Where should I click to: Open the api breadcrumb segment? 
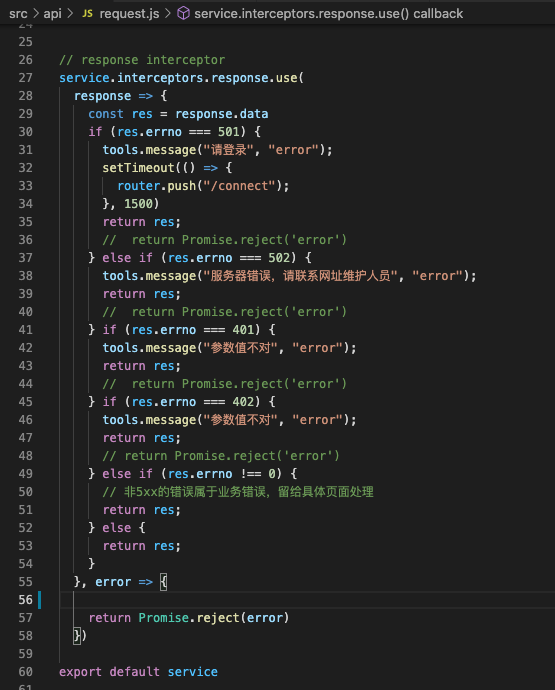[52, 14]
